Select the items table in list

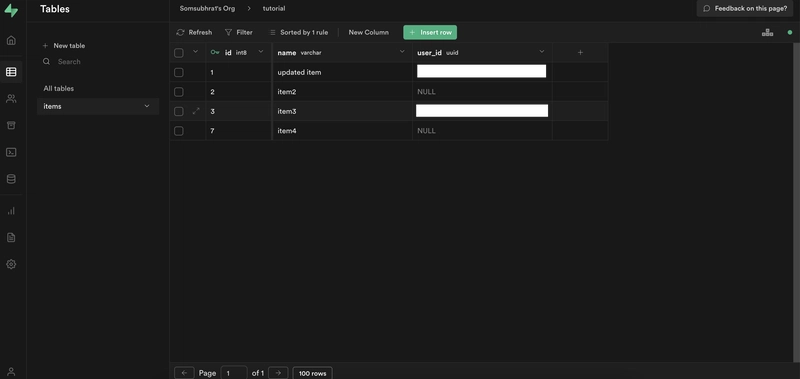pos(98,107)
